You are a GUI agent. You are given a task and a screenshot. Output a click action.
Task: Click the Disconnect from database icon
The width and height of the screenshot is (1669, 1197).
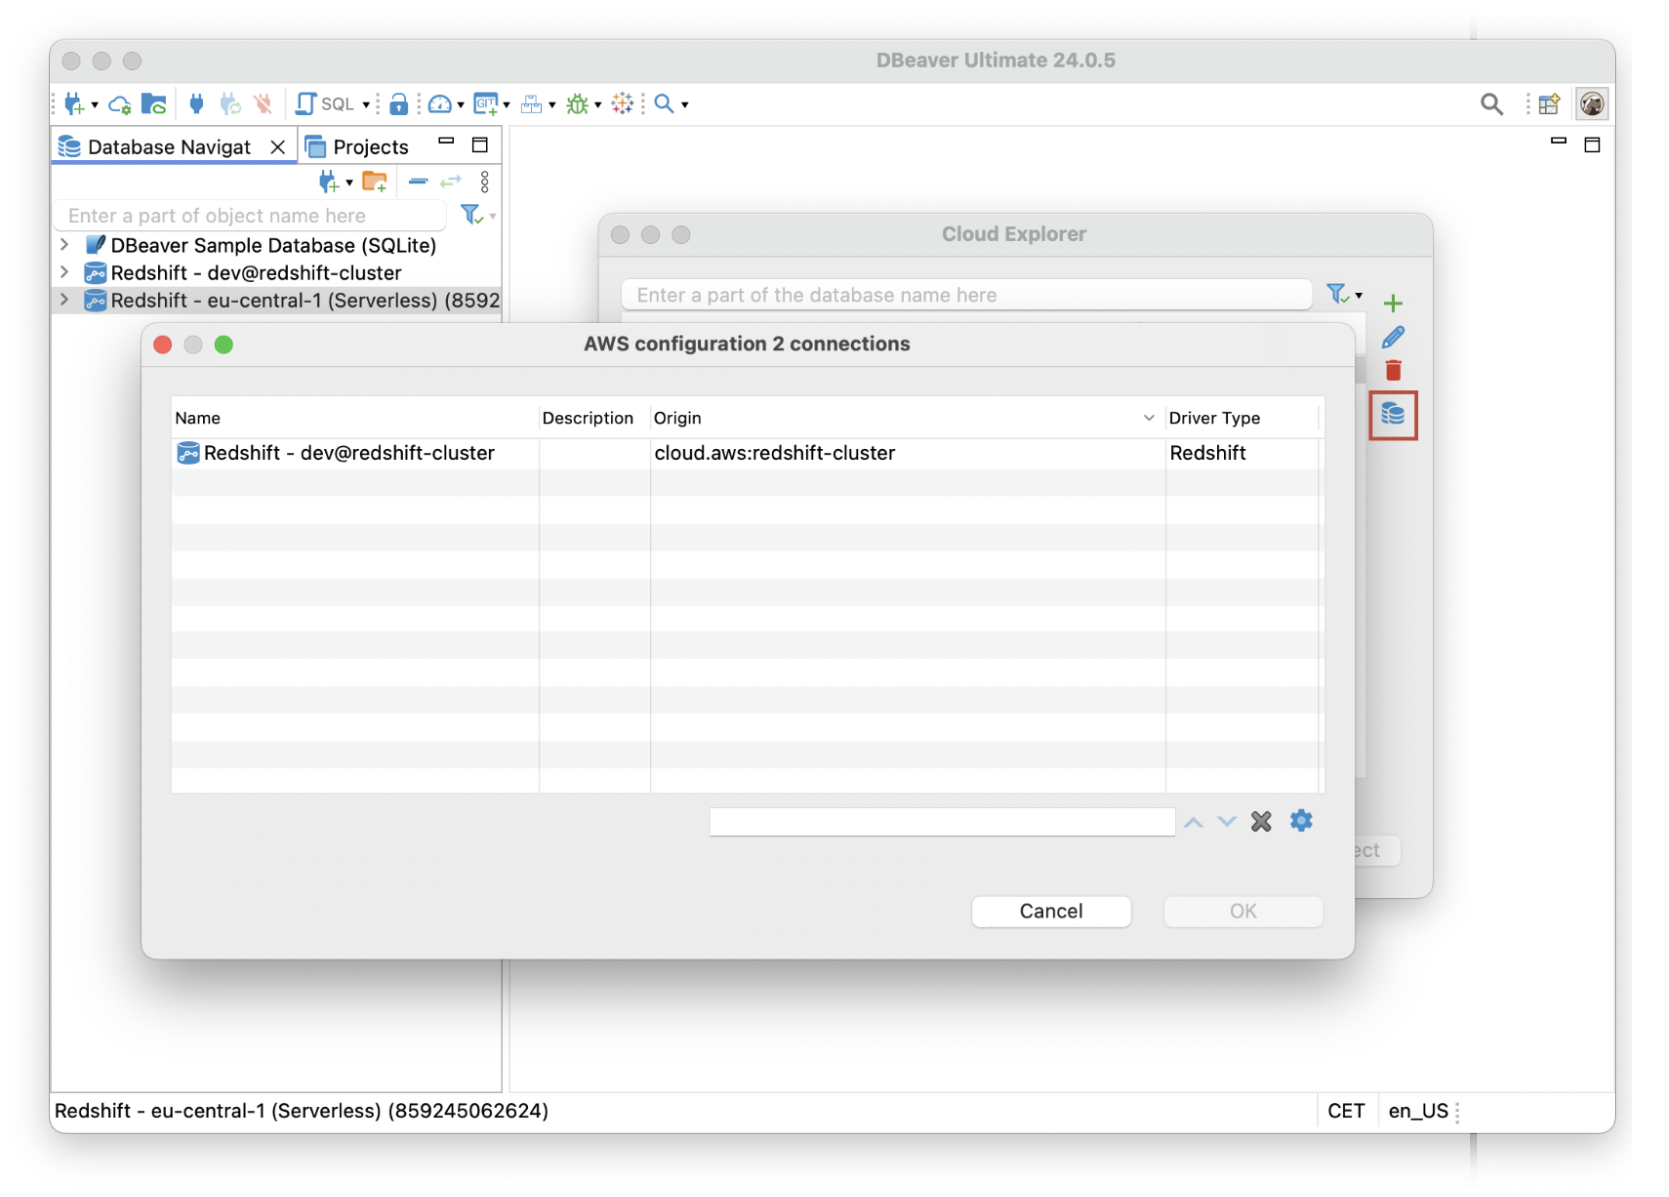click(263, 104)
